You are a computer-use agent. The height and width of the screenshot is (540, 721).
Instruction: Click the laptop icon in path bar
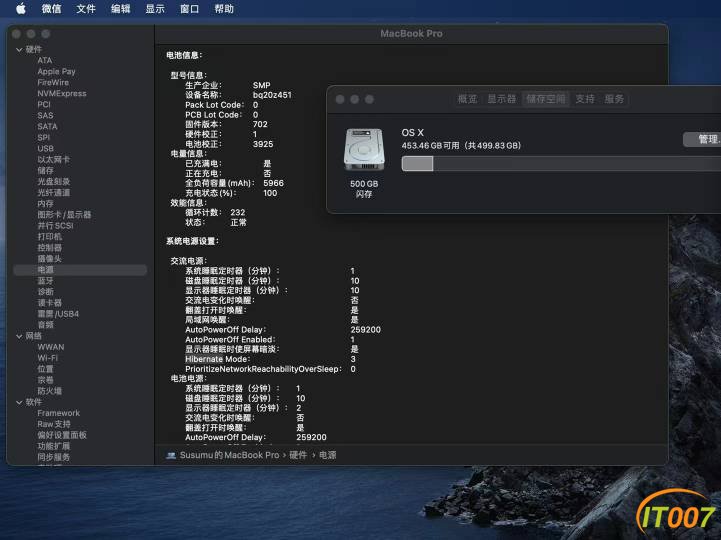point(171,456)
